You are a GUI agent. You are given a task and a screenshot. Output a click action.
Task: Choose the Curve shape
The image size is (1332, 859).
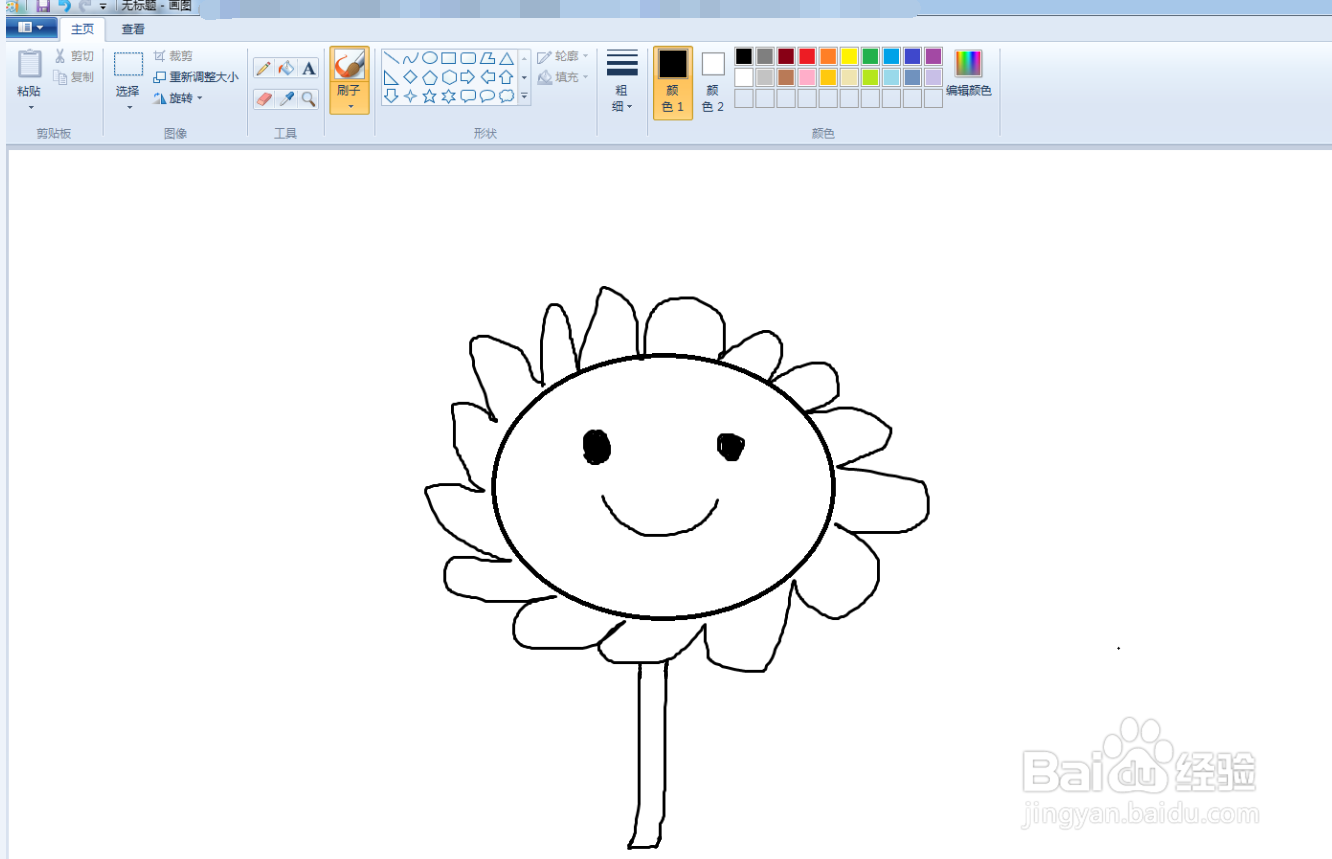410,58
